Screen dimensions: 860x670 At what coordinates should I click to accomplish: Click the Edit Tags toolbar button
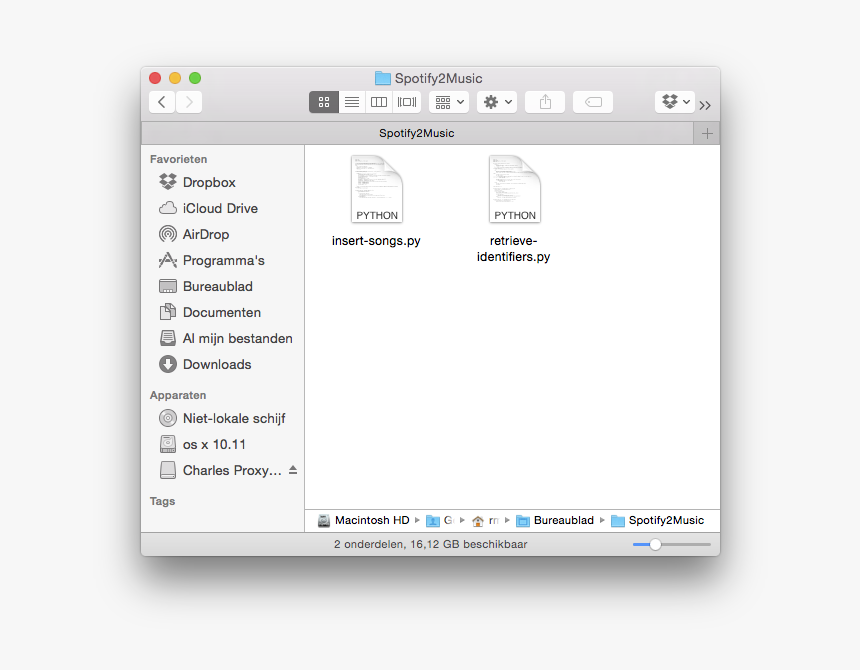pos(593,102)
